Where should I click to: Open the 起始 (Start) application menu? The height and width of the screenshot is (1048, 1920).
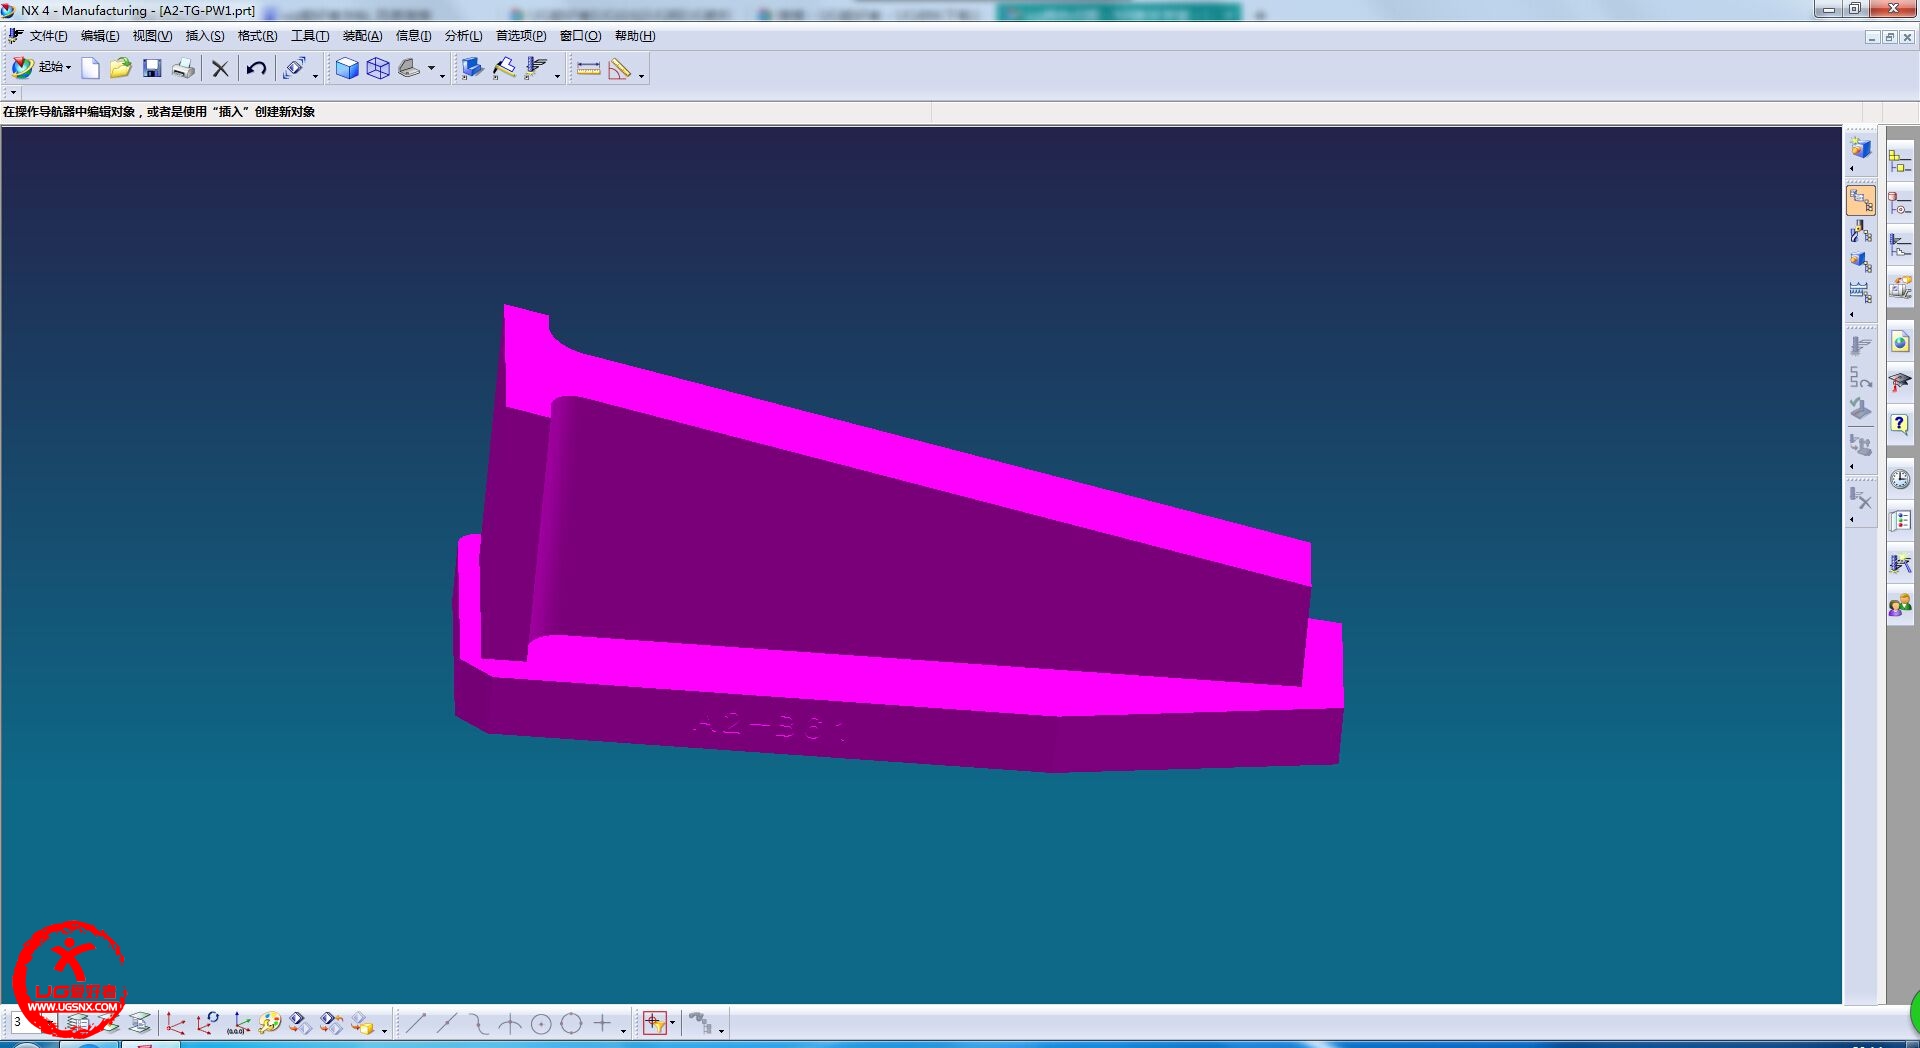tap(41, 67)
